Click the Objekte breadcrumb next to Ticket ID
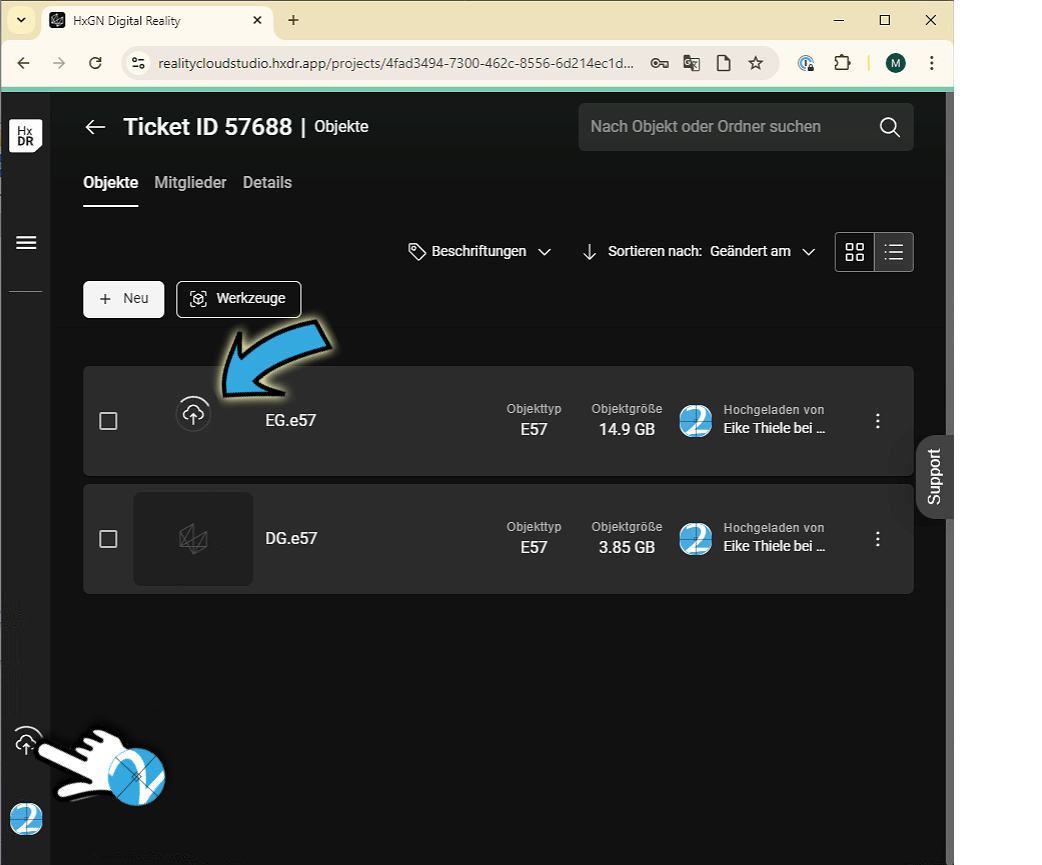The width and height of the screenshot is (1042, 865). tap(342, 127)
